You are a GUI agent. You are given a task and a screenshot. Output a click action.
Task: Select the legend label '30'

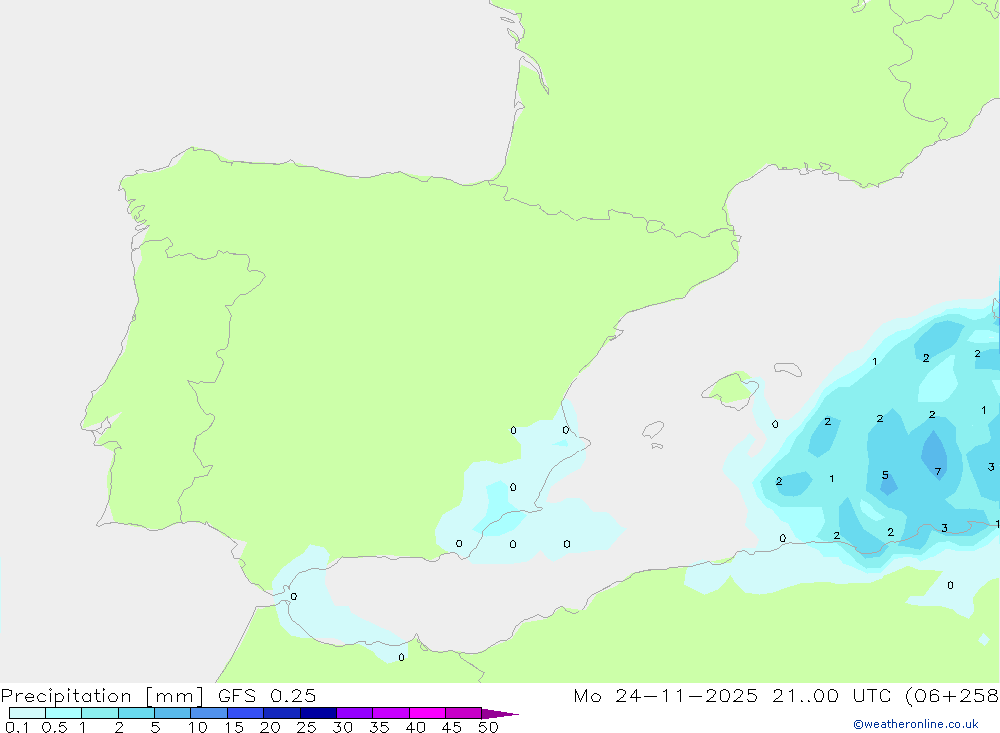pos(343,727)
